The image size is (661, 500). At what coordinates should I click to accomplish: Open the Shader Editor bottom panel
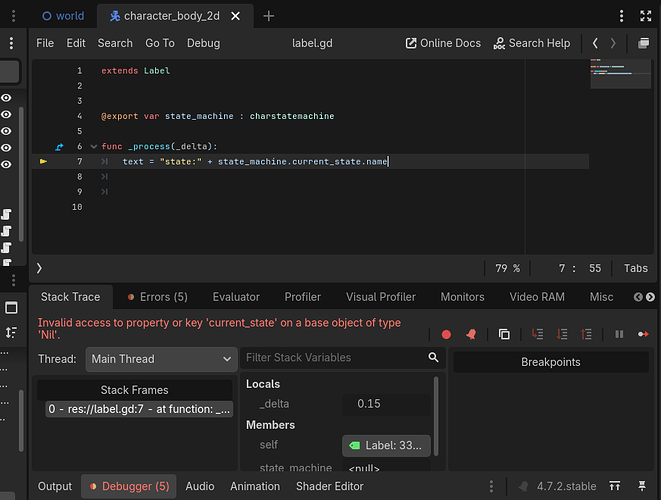(330, 486)
